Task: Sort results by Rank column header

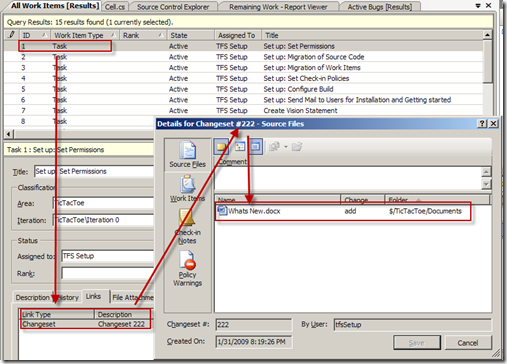Action: click(143, 35)
